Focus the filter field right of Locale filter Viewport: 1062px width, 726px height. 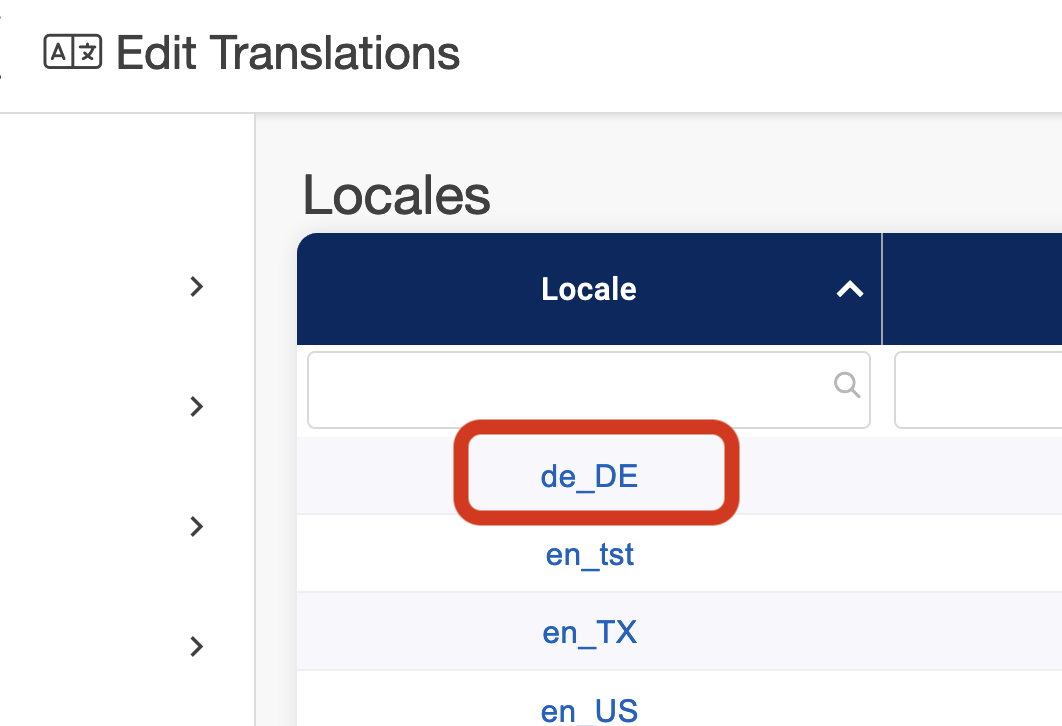pos(978,389)
